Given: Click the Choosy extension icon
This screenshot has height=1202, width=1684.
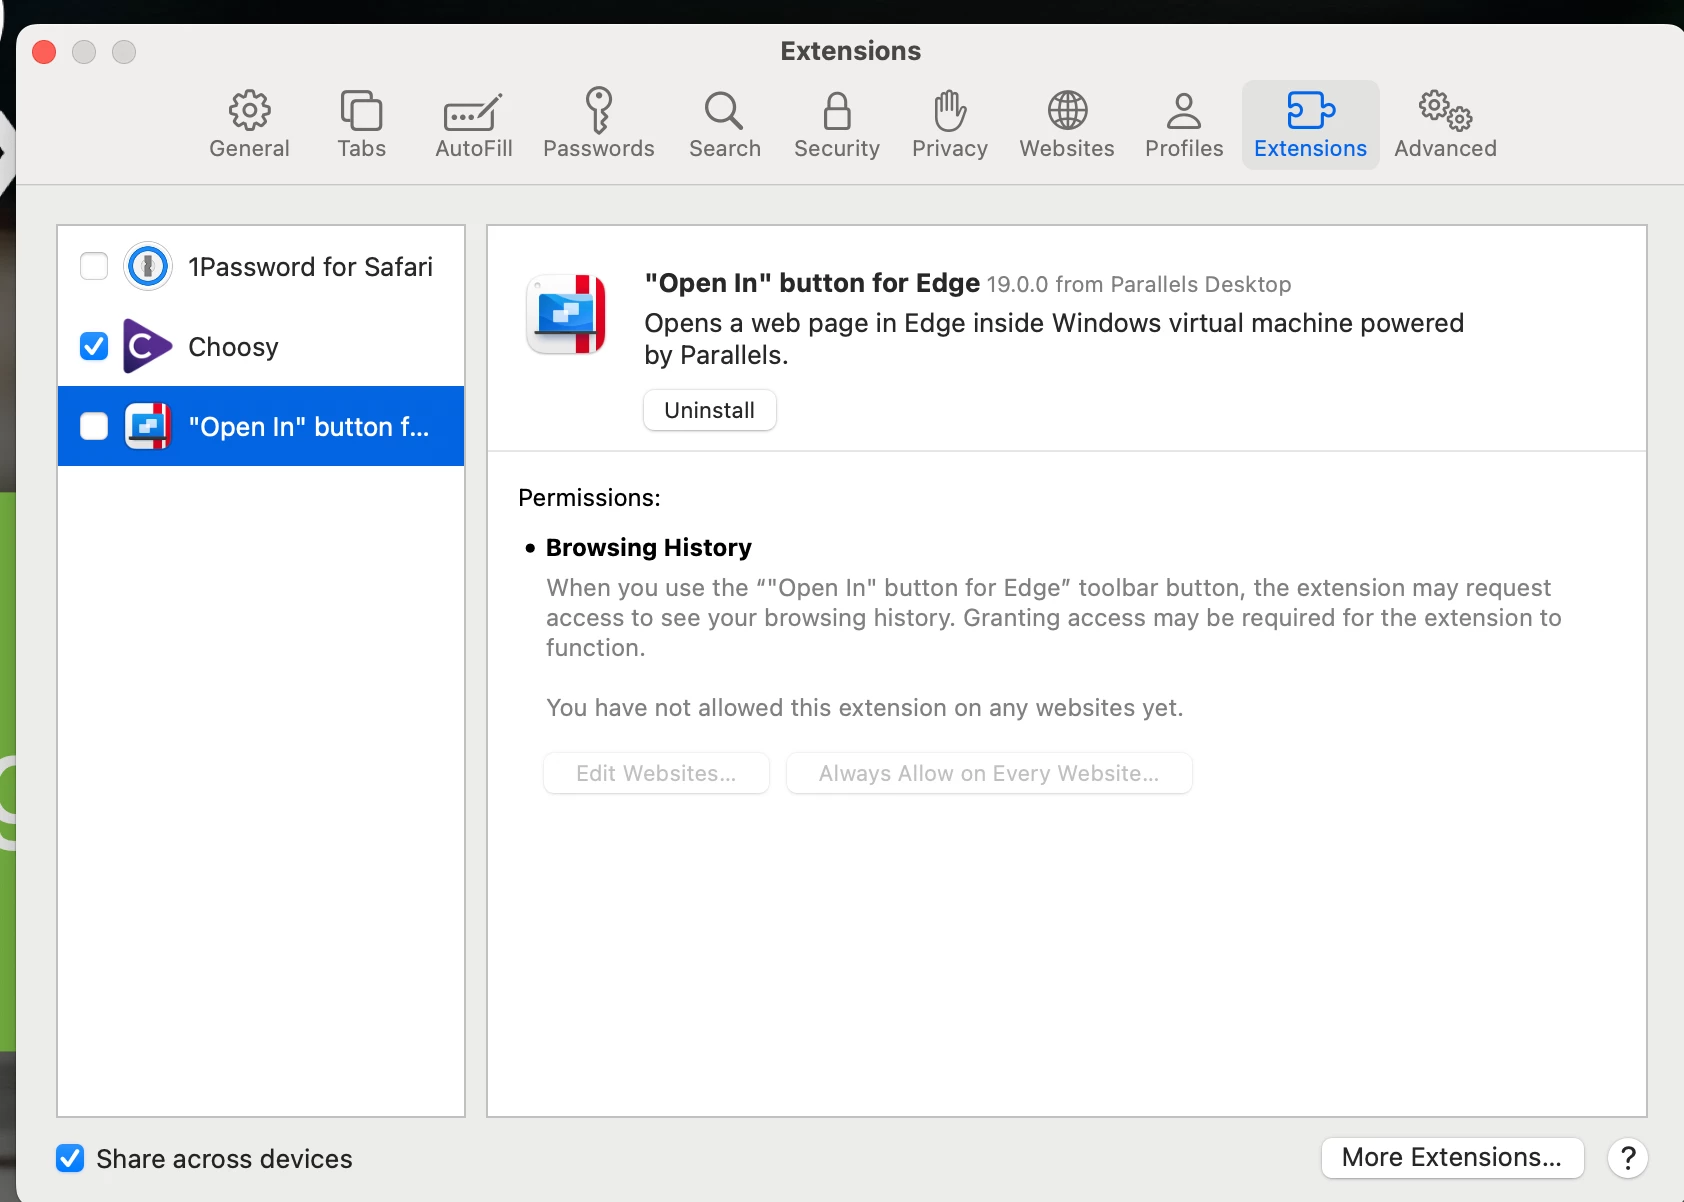Looking at the screenshot, I should coord(147,346).
